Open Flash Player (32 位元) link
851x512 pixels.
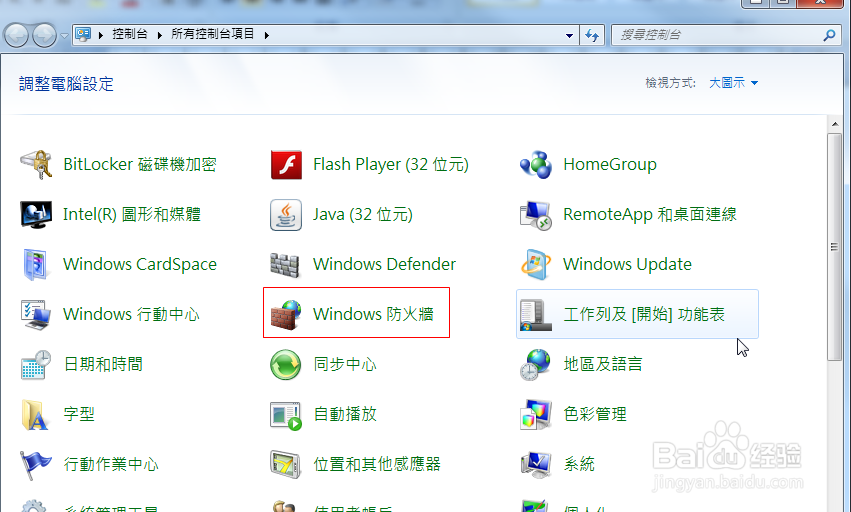tap(391, 165)
